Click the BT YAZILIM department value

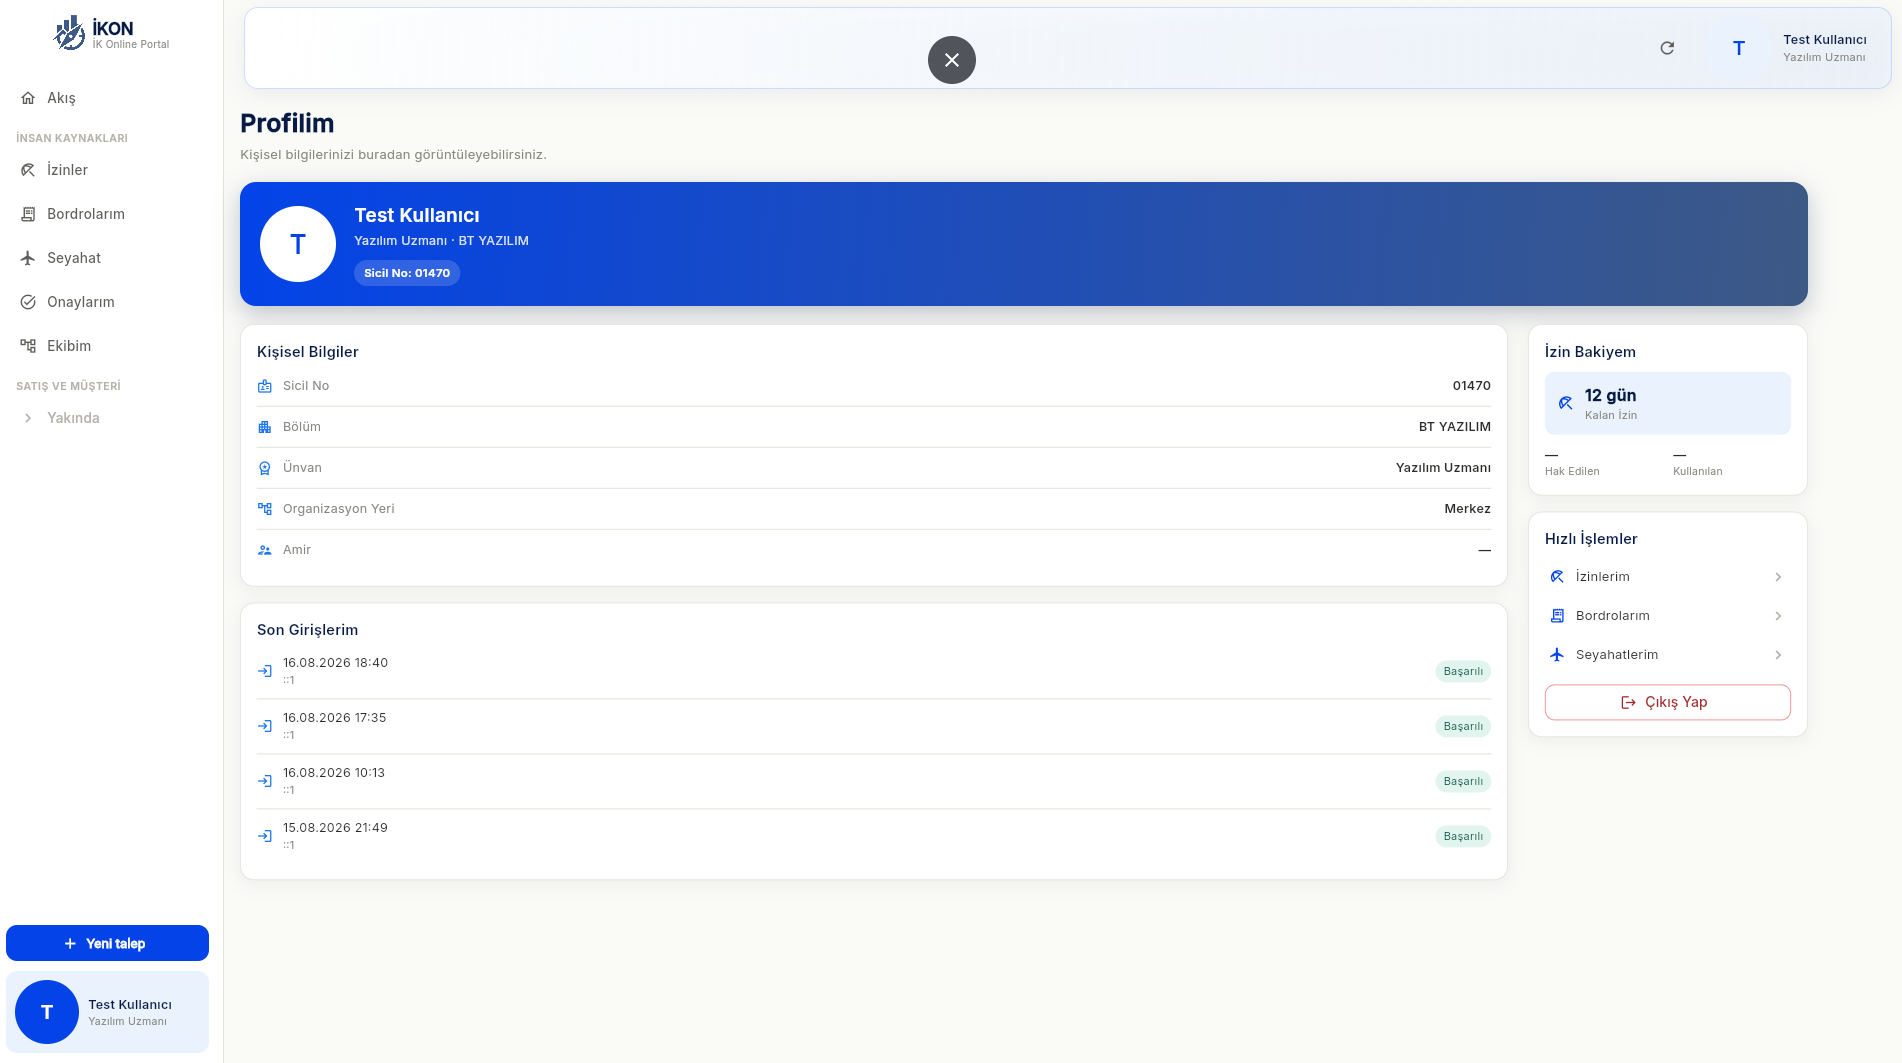[1455, 427]
